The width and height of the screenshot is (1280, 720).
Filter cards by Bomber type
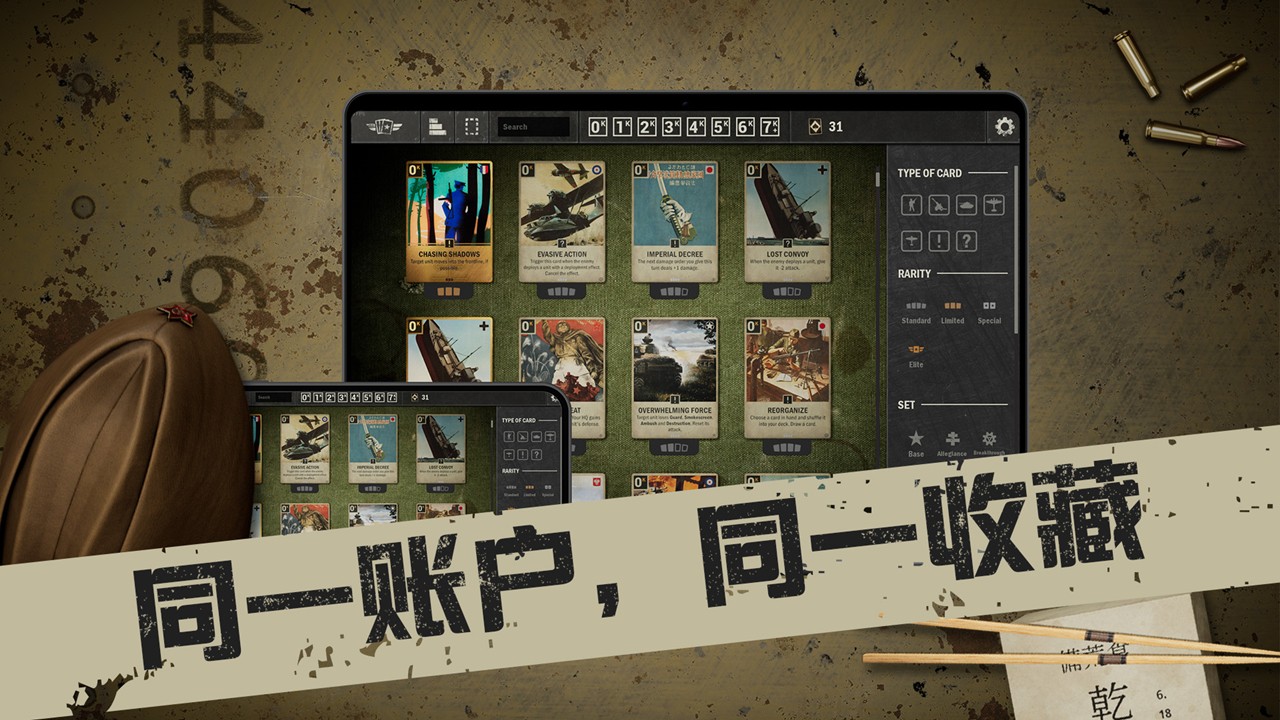point(994,204)
